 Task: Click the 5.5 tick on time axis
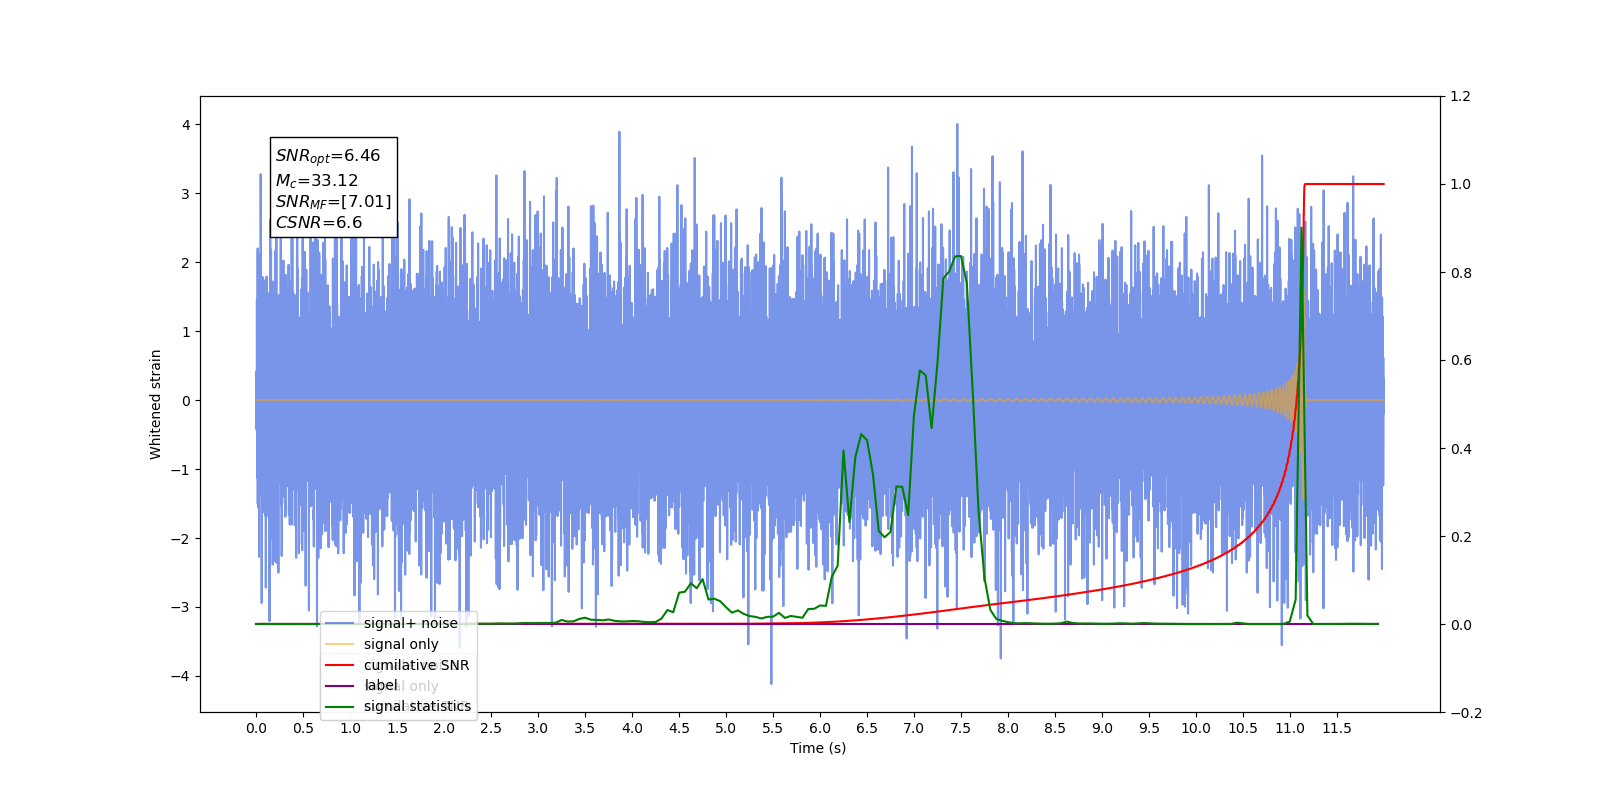(x=772, y=728)
